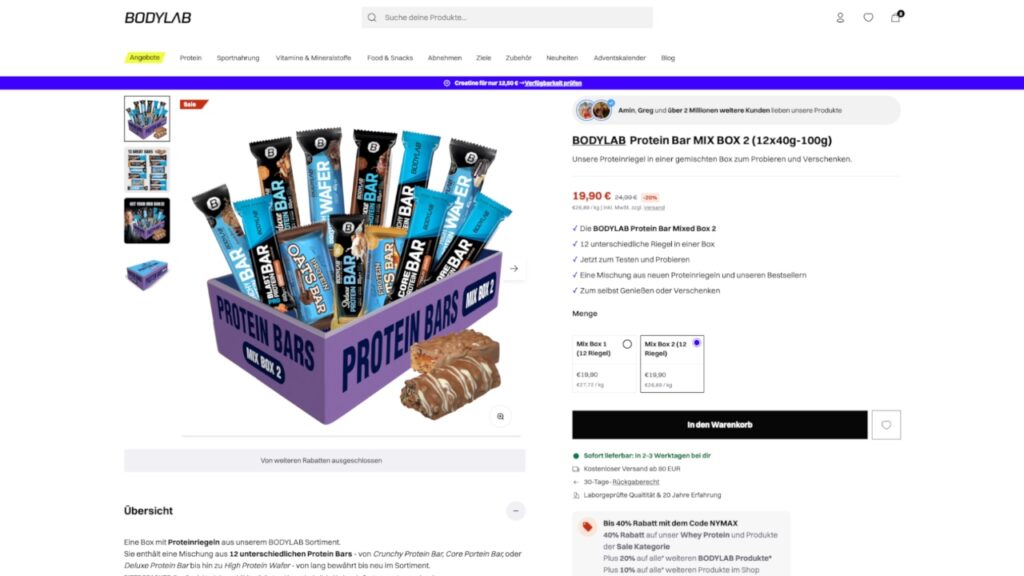The width and height of the screenshot is (1024, 576).
Task: Add product to wishlist beside cart button
Action: pyautogui.click(x=886, y=424)
